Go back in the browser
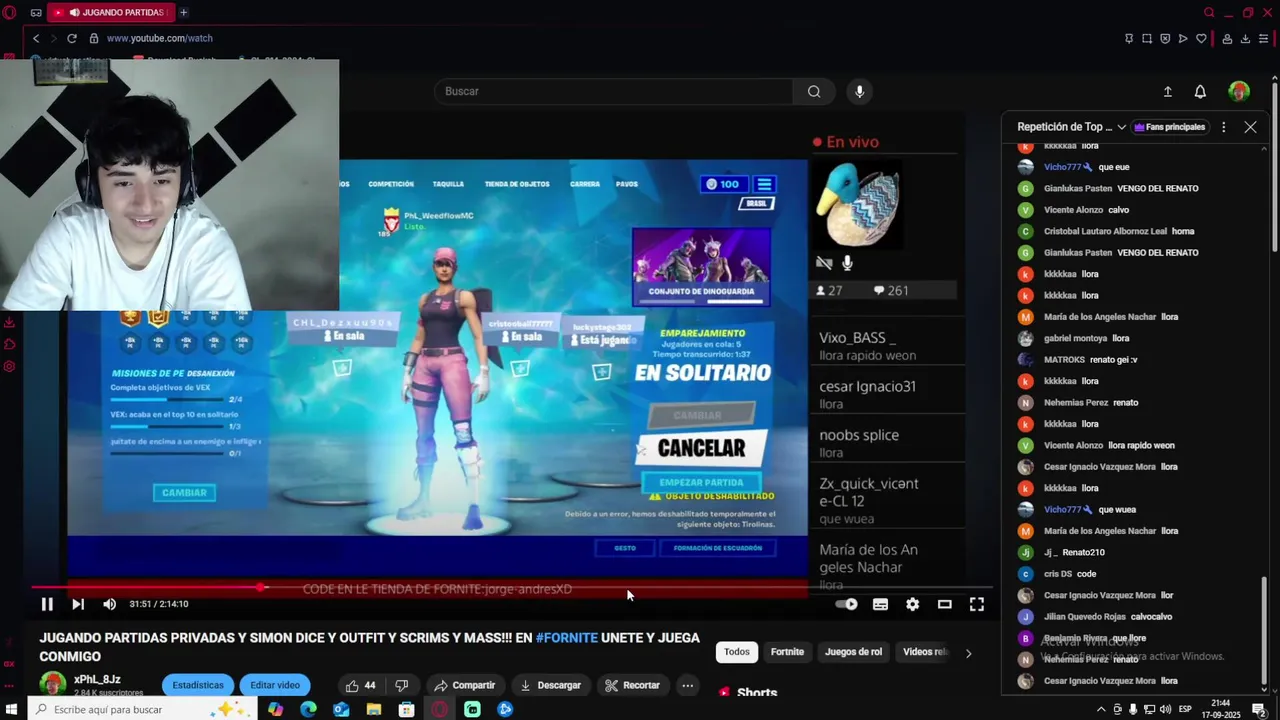 (36, 38)
